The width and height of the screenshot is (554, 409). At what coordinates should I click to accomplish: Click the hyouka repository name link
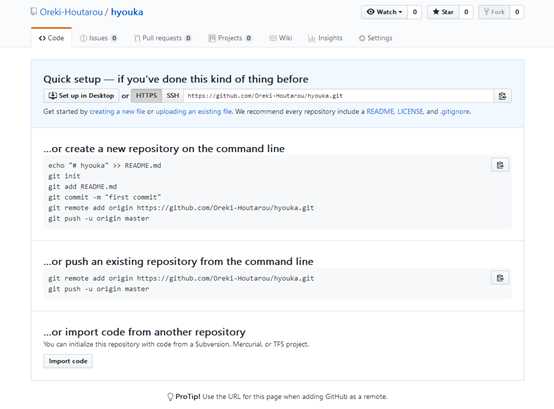tap(127, 12)
